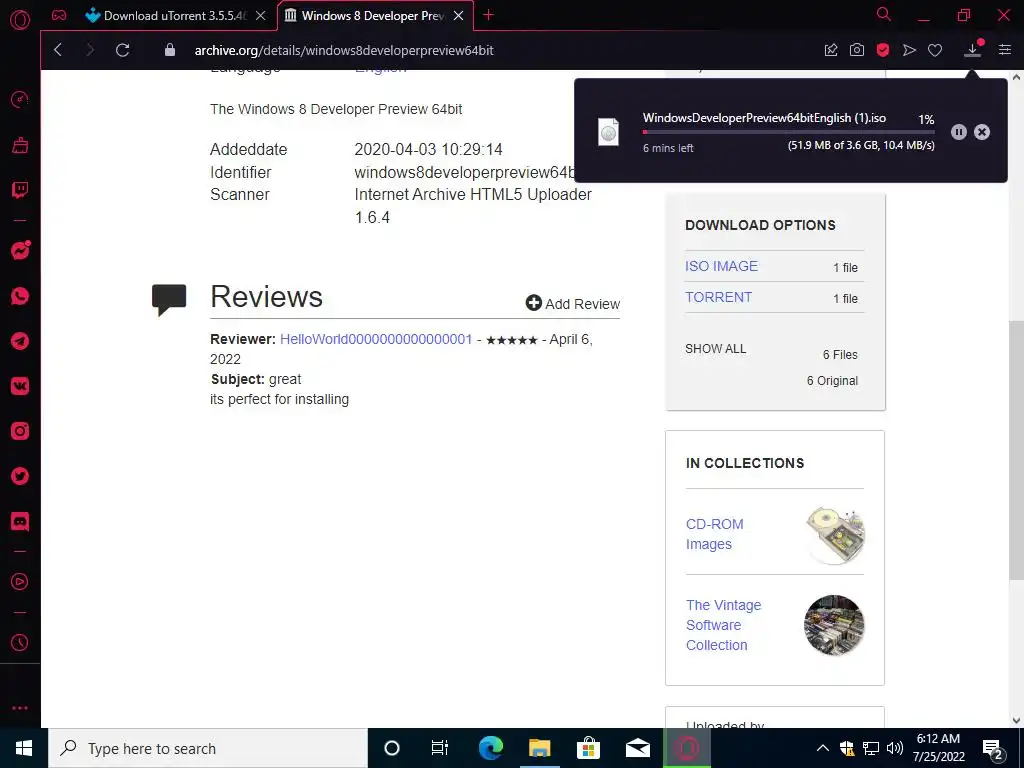Take a snapshot with camera icon
This screenshot has height=768, width=1024.
coord(857,50)
